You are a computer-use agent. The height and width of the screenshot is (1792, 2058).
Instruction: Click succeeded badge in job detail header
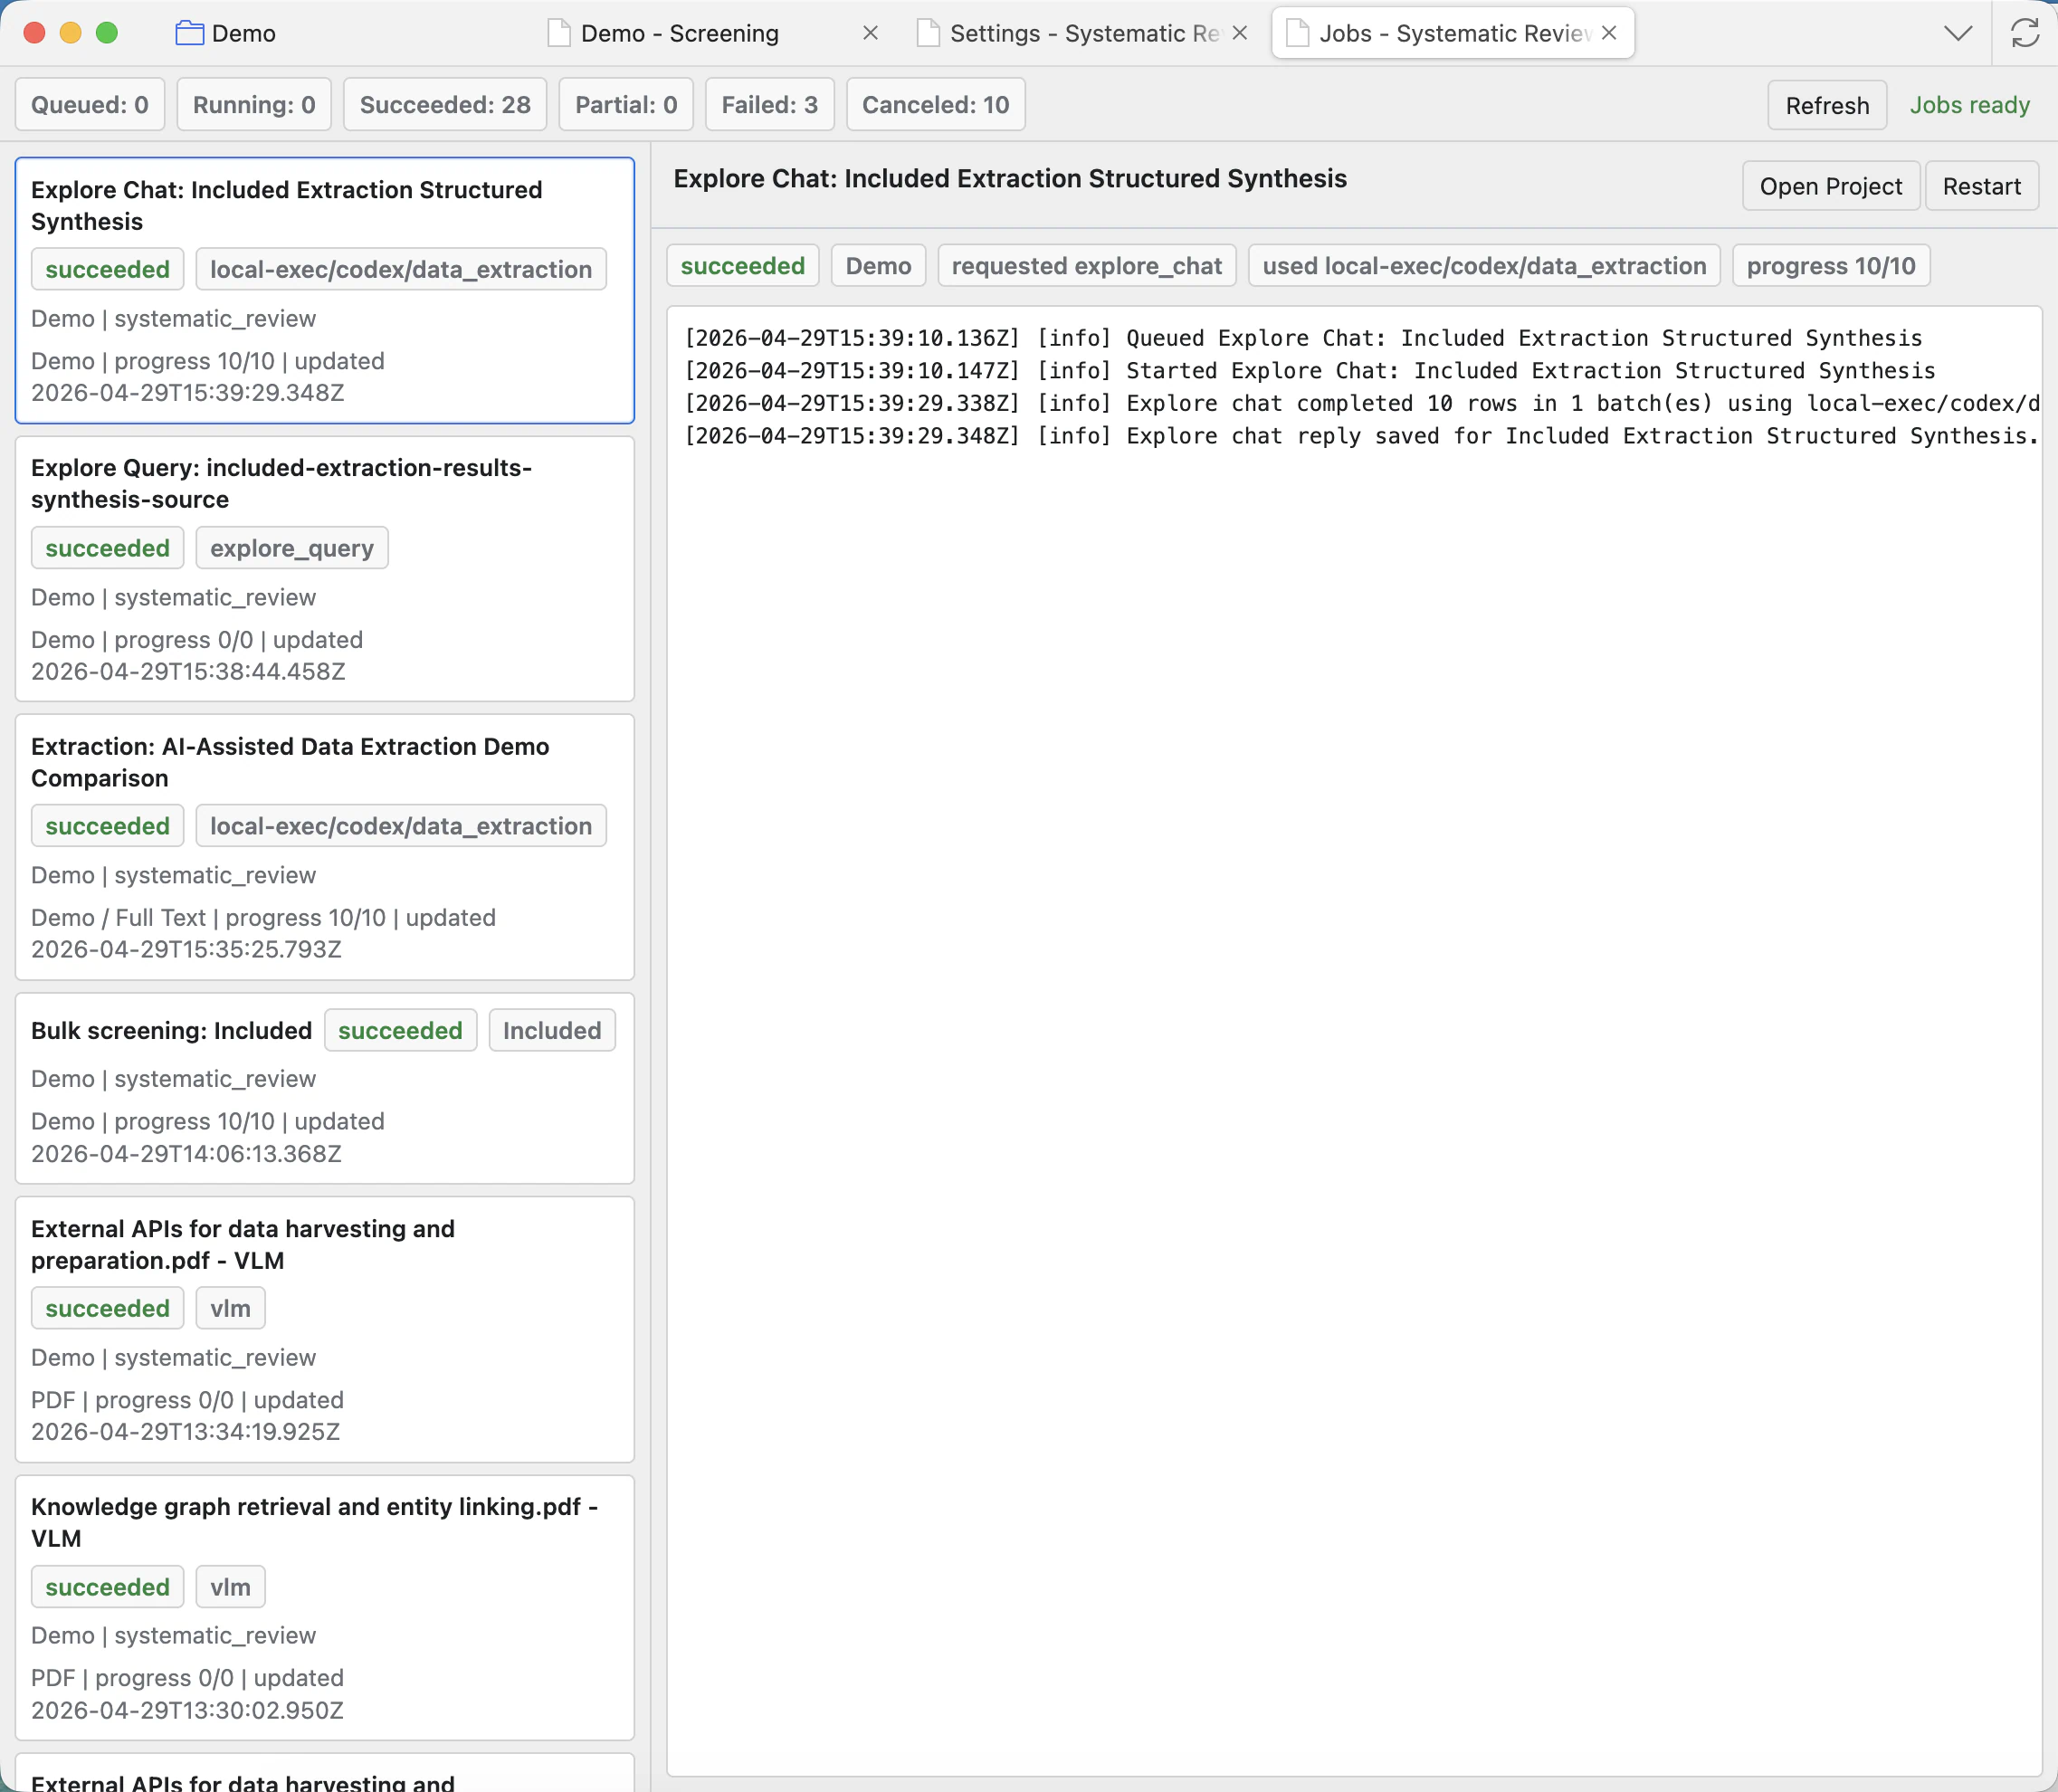click(743, 265)
